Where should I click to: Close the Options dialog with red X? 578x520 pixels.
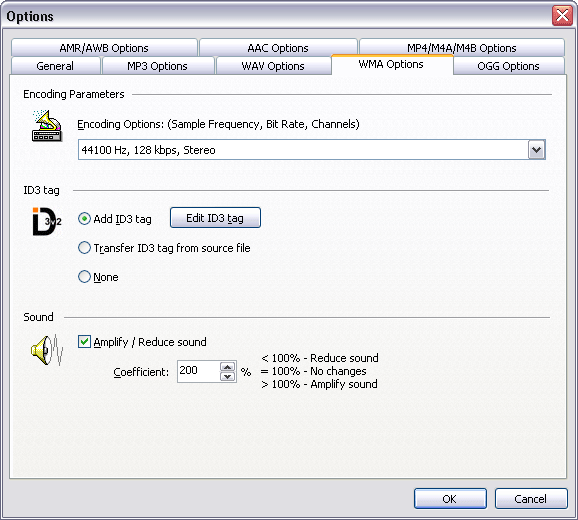pos(562,15)
